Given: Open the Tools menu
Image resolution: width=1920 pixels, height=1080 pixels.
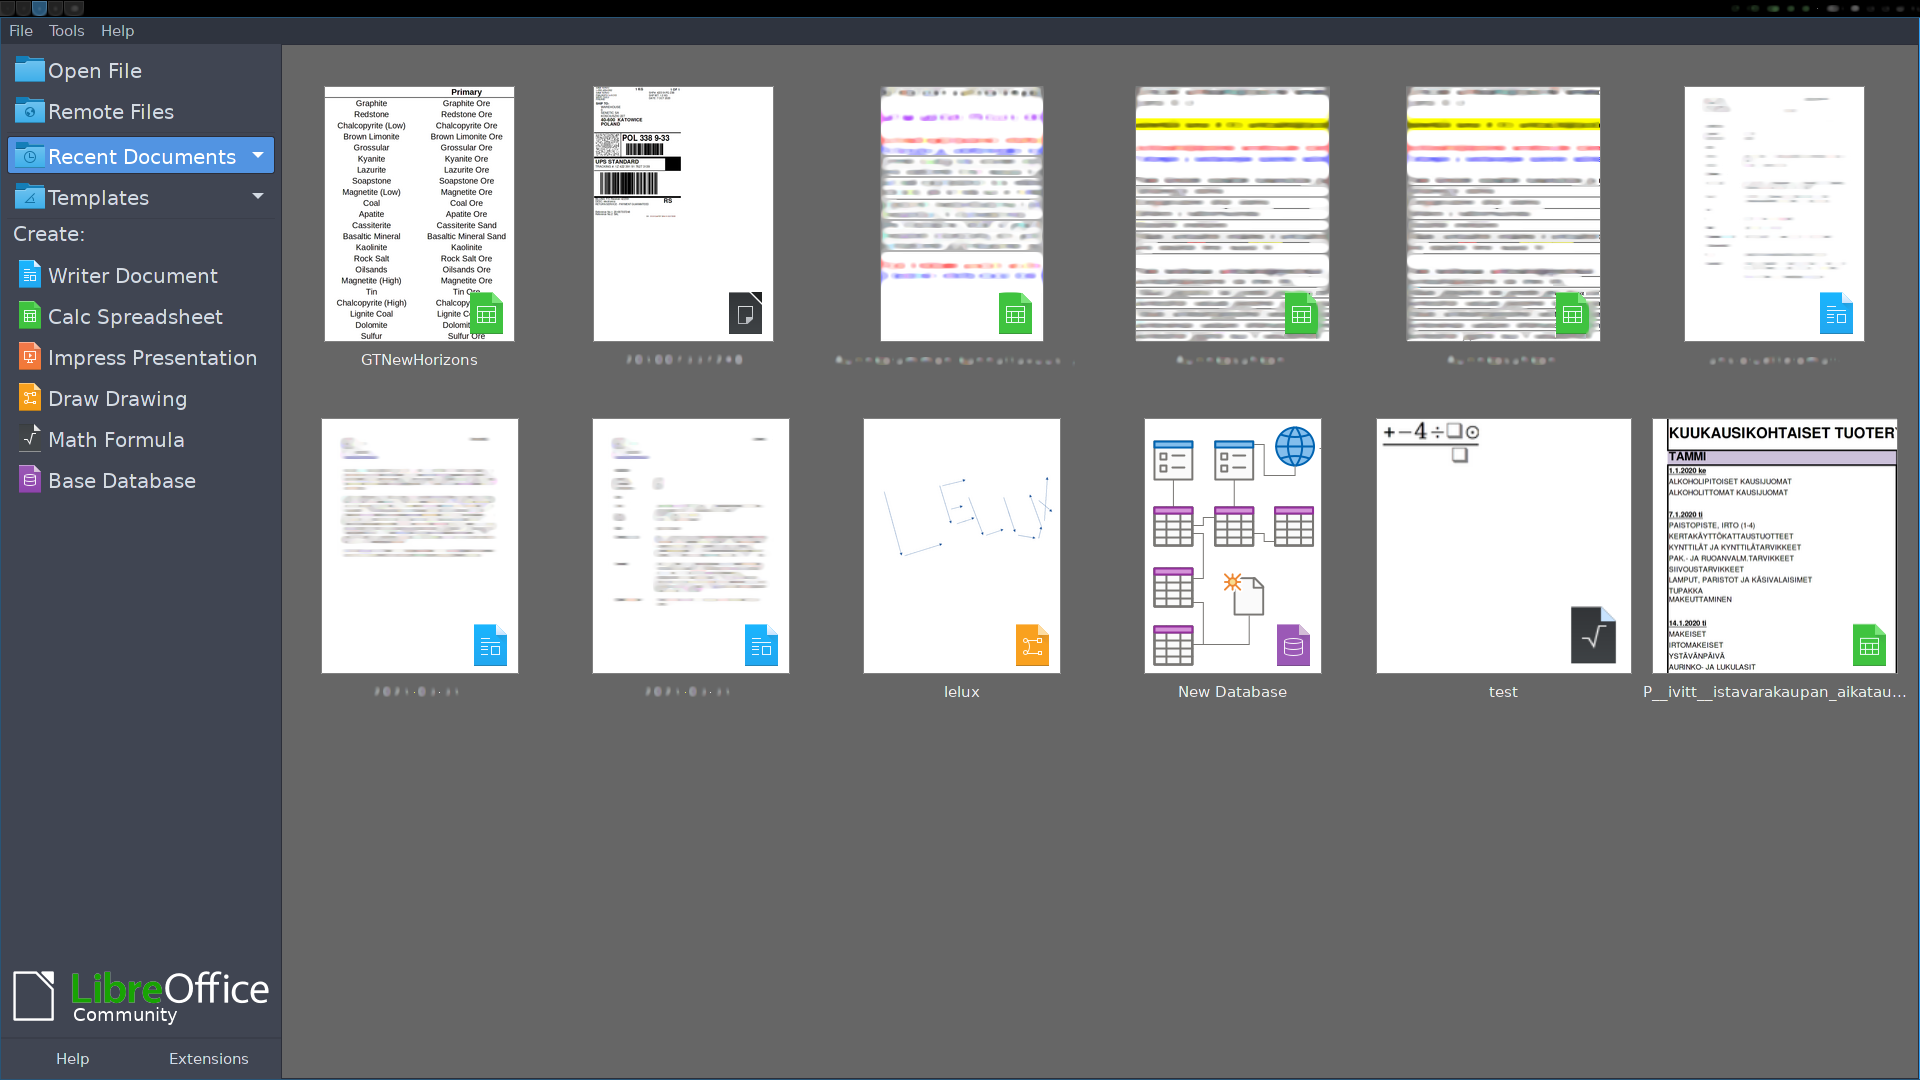Looking at the screenshot, I should point(67,31).
